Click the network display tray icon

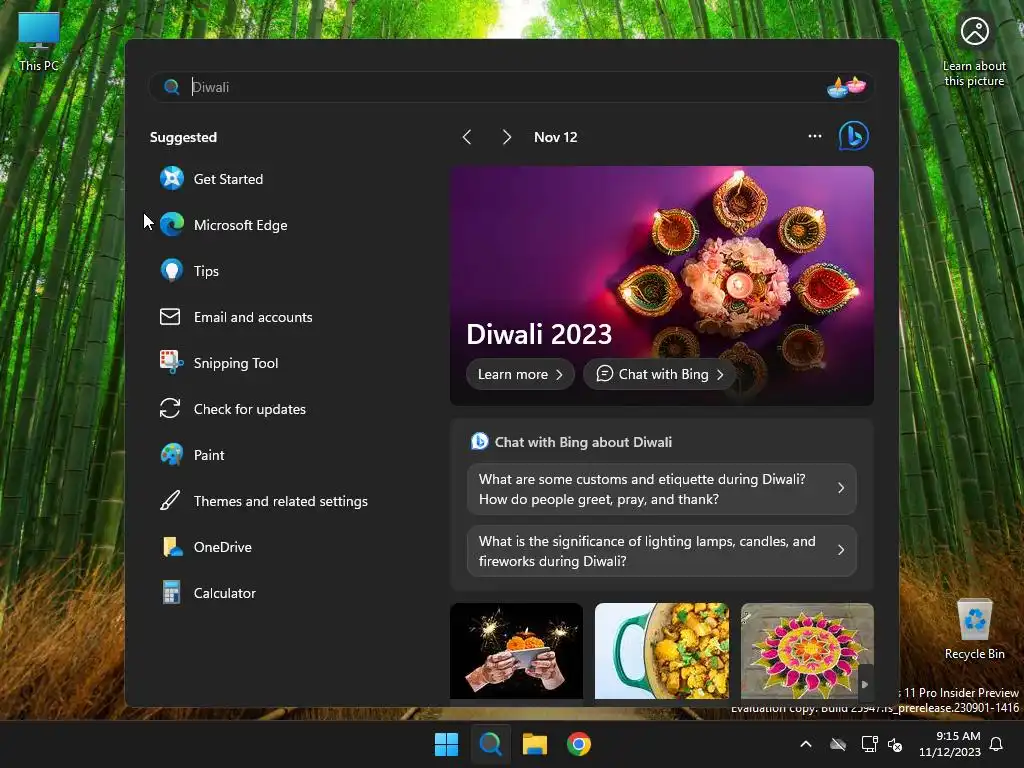(869, 744)
